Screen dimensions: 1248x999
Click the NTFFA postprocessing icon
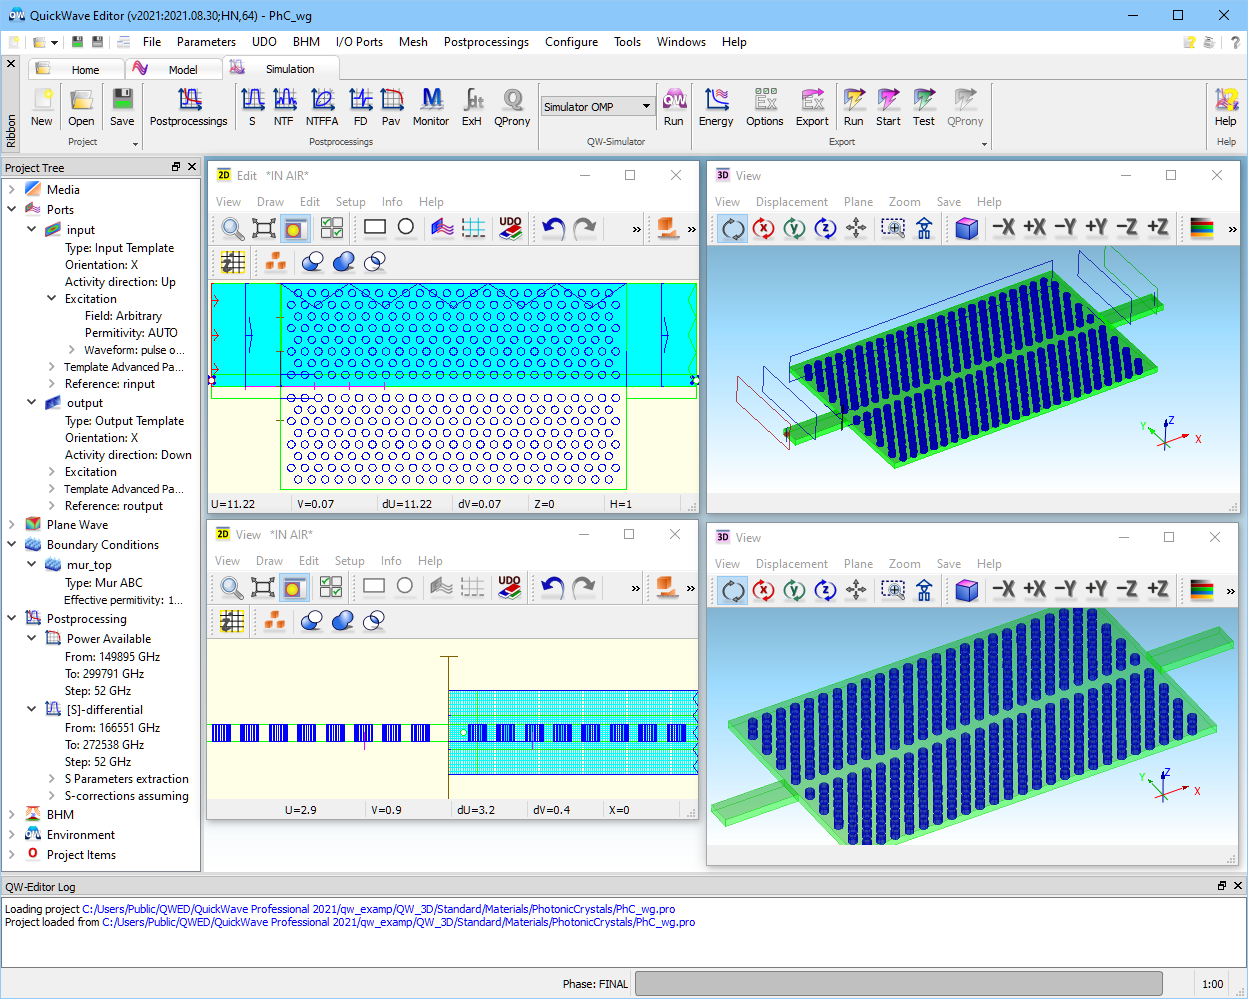point(322,107)
